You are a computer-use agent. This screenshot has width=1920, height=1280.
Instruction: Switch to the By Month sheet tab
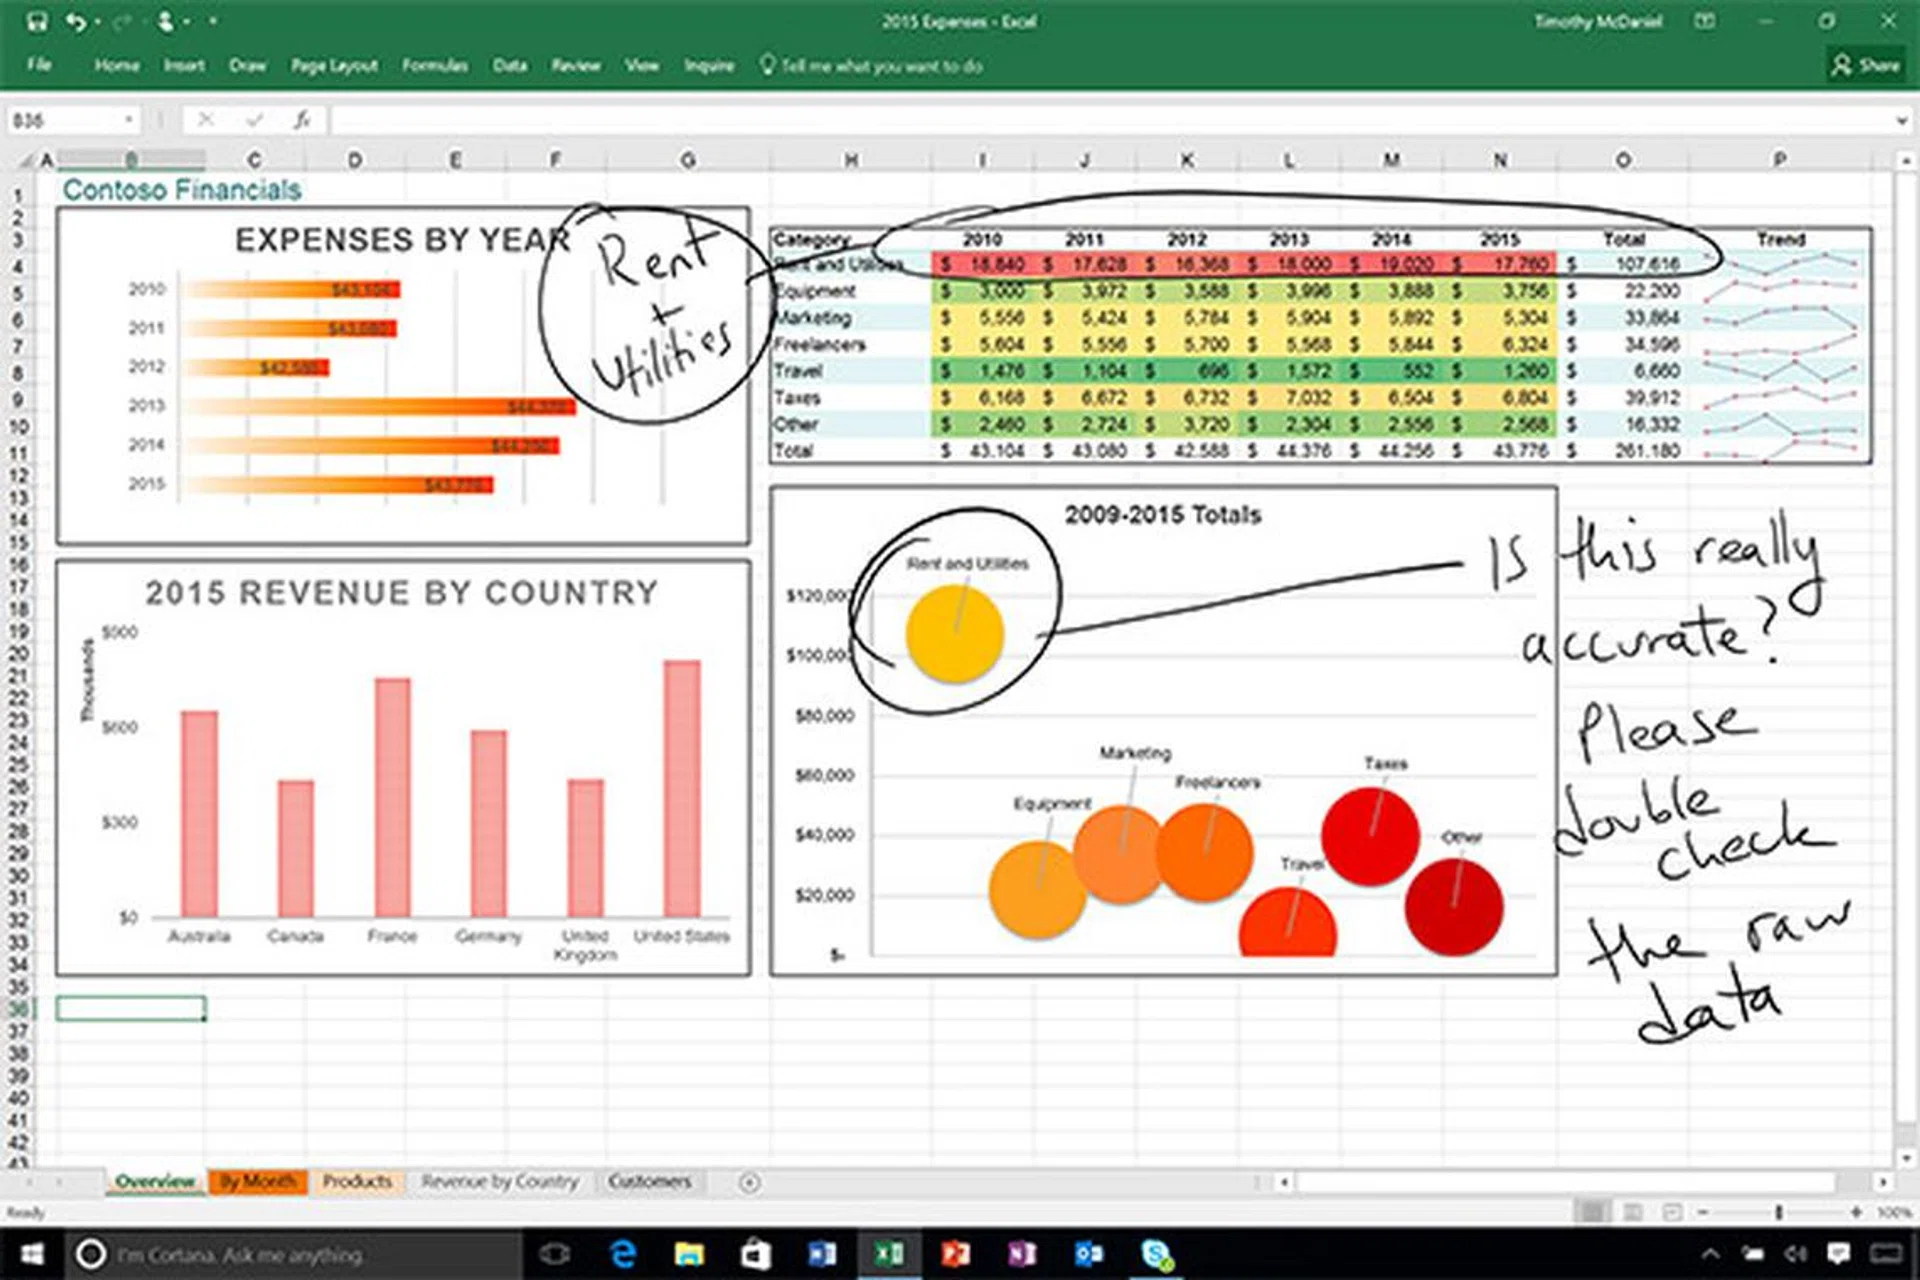(x=258, y=1181)
